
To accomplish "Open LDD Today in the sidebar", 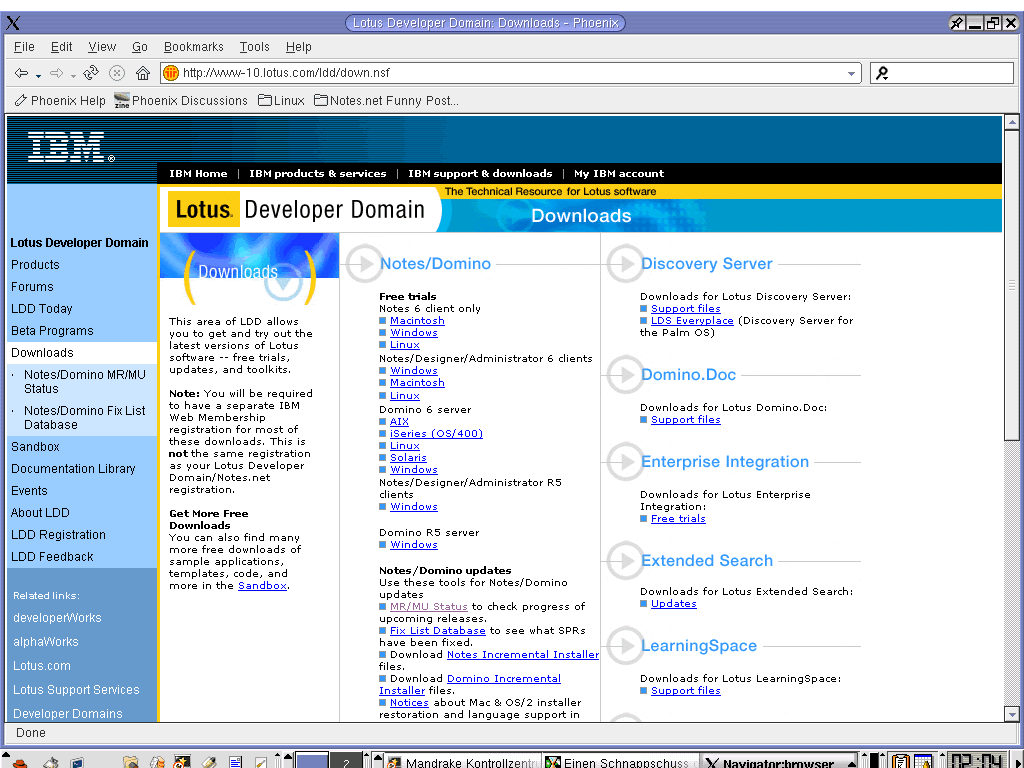I will 41,309.
